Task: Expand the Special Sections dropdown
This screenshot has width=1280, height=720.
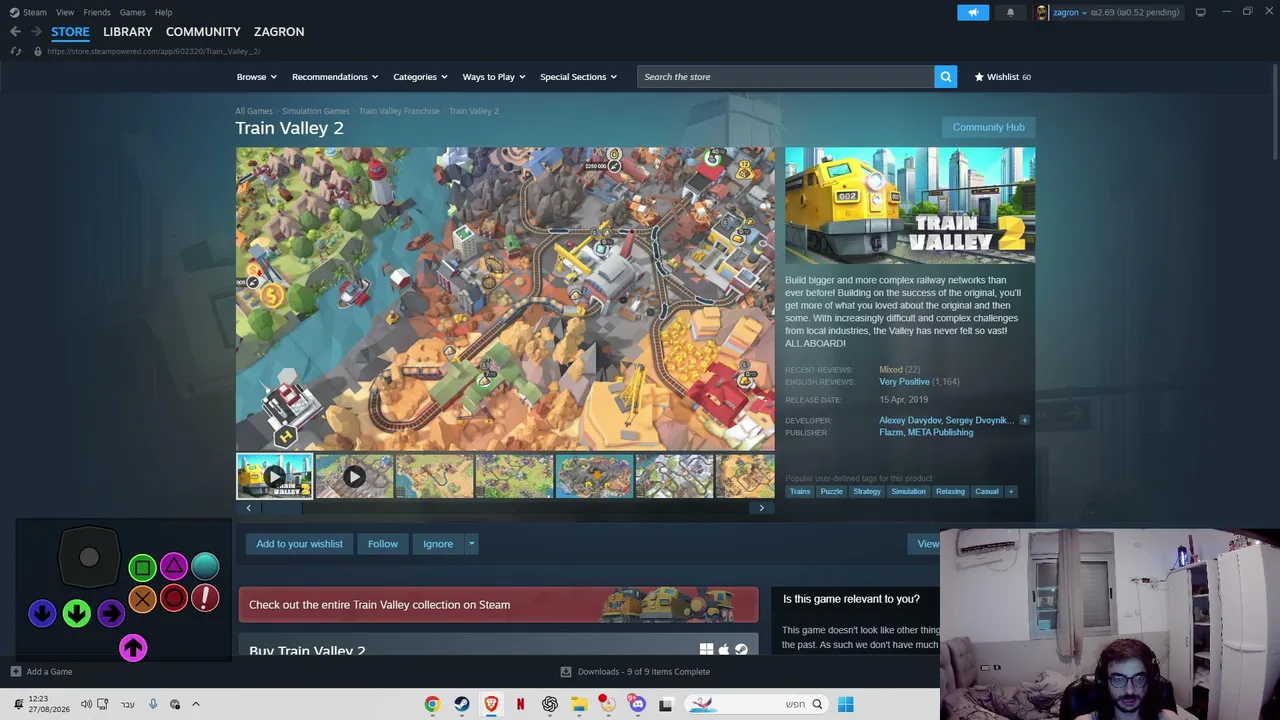Action: (578, 77)
